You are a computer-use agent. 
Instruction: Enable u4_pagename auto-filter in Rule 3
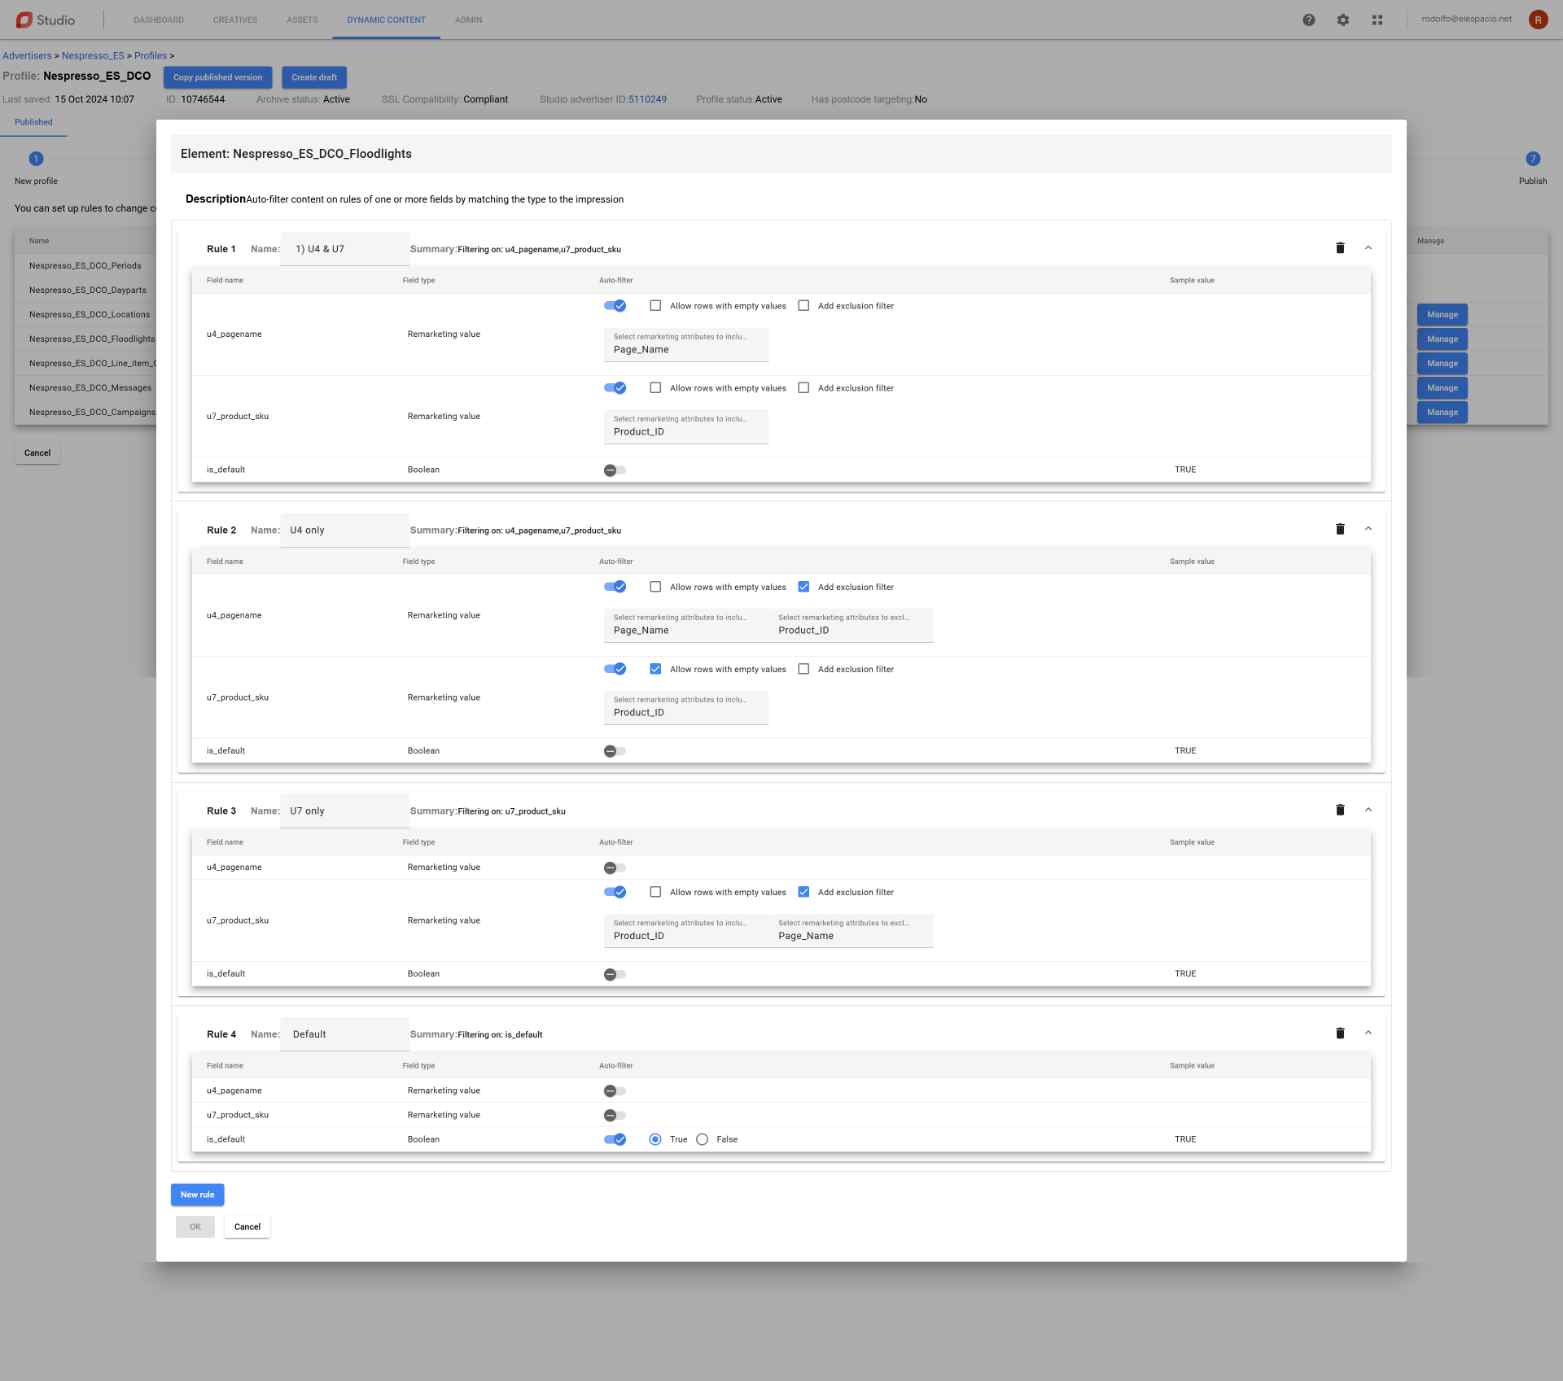[x=615, y=868]
